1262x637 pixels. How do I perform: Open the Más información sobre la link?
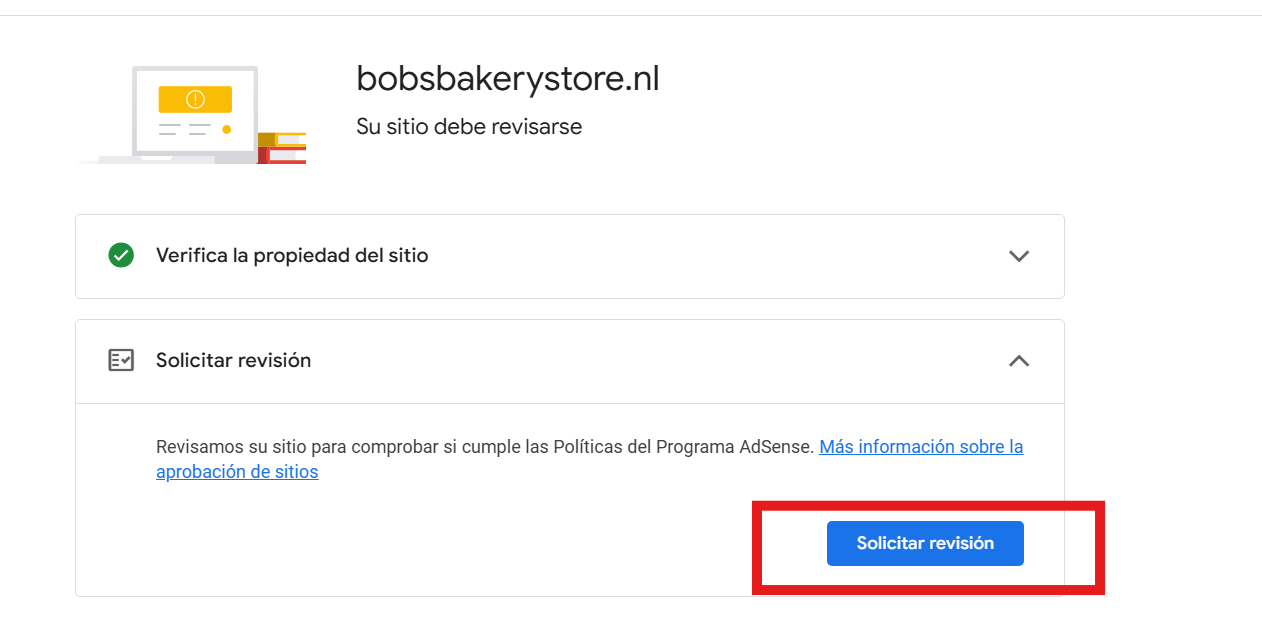tap(921, 447)
